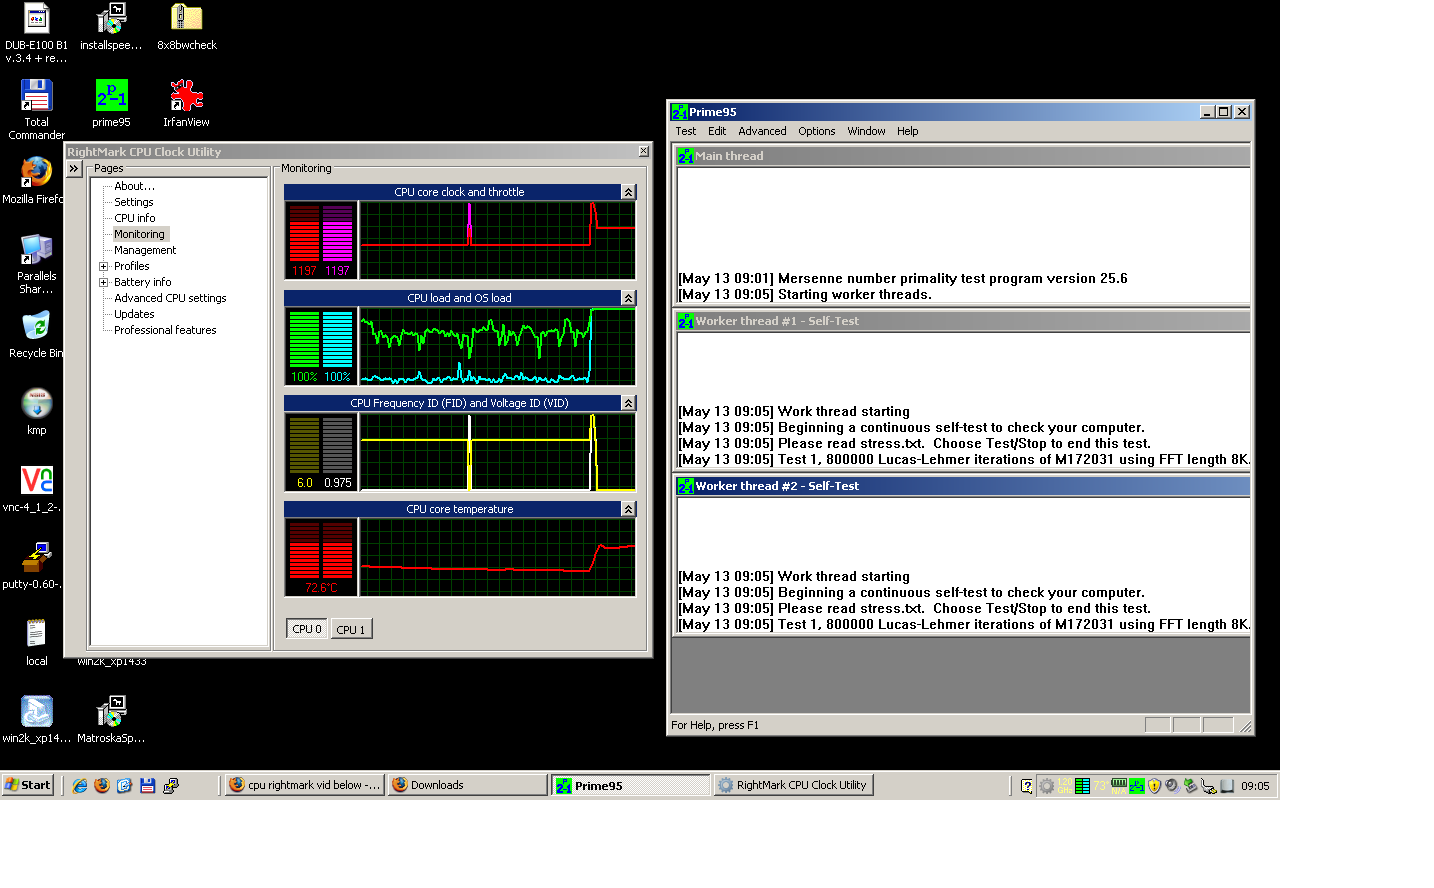The width and height of the screenshot is (1434, 888).
Task: Select the putty-0.60 desktop icon
Action: 33,566
